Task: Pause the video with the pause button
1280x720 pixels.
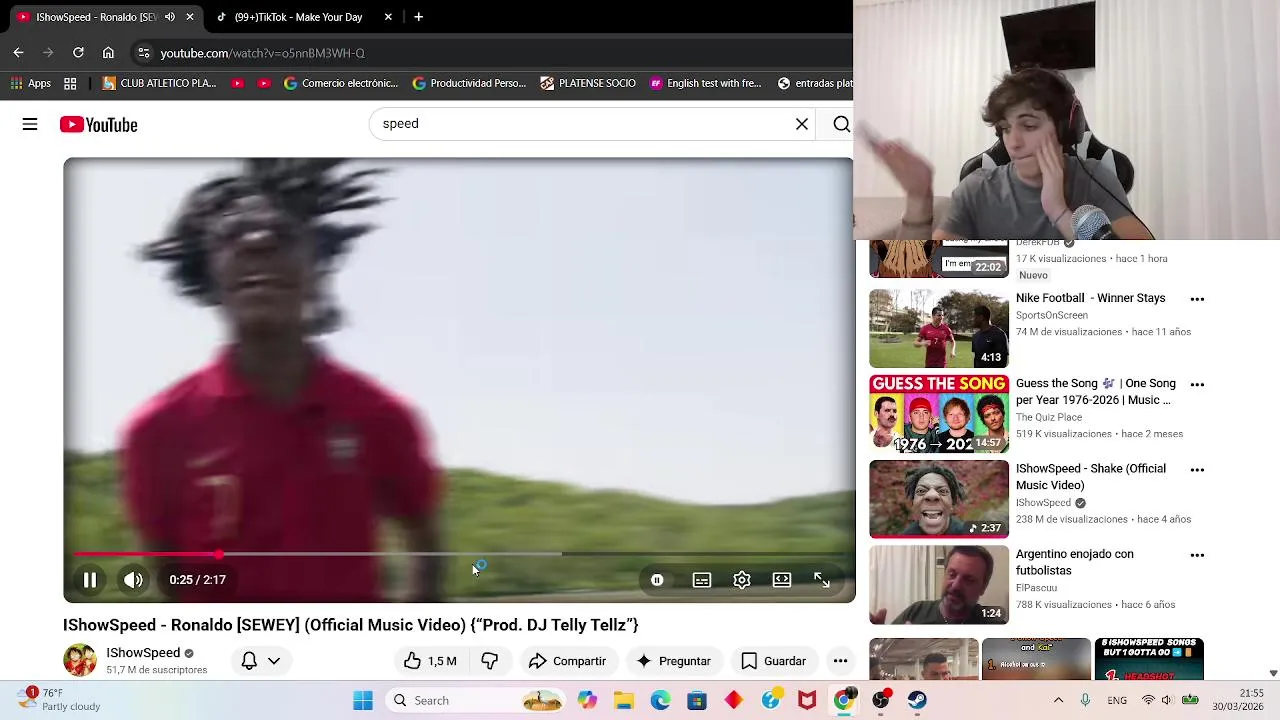Action: tap(89, 580)
